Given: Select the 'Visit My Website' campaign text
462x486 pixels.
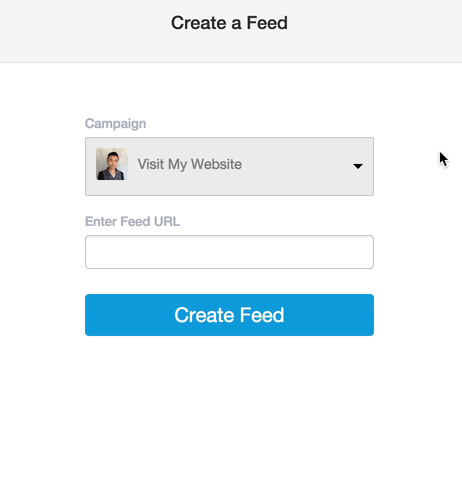Looking at the screenshot, I should [x=190, y=164].
